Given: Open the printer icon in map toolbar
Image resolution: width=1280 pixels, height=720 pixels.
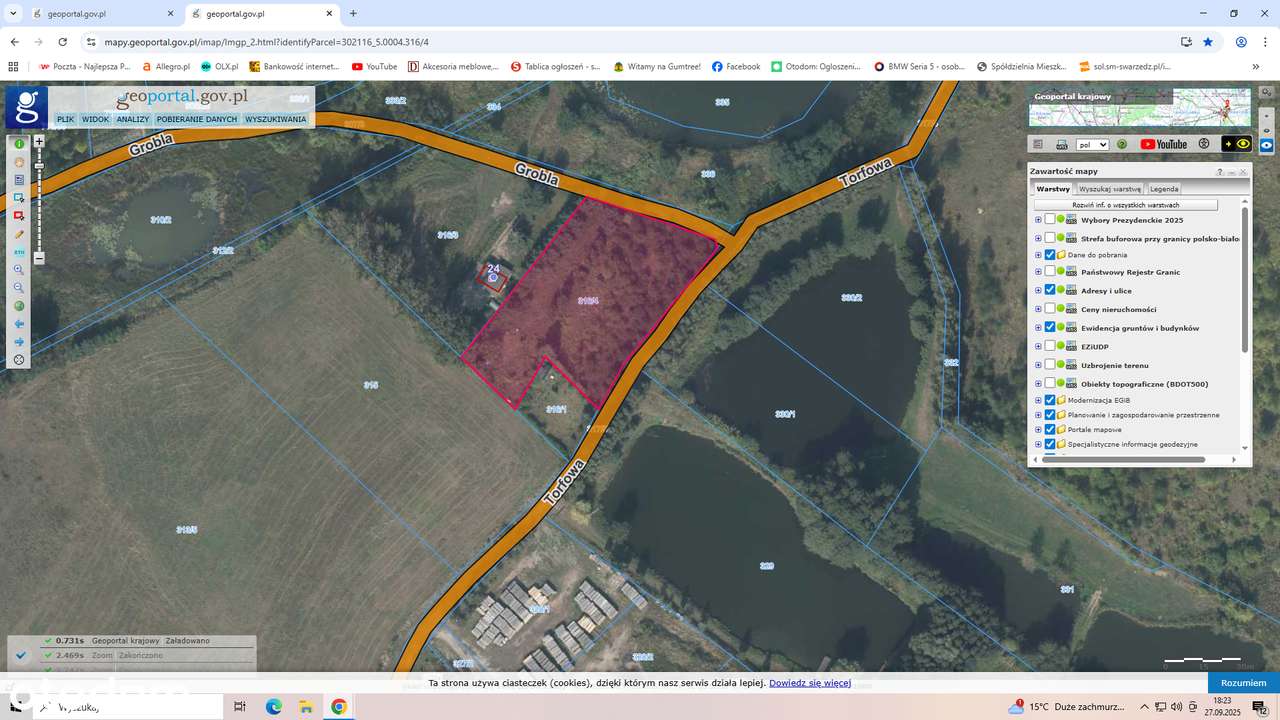Looking at the screenshot, I should [1062, 144].
